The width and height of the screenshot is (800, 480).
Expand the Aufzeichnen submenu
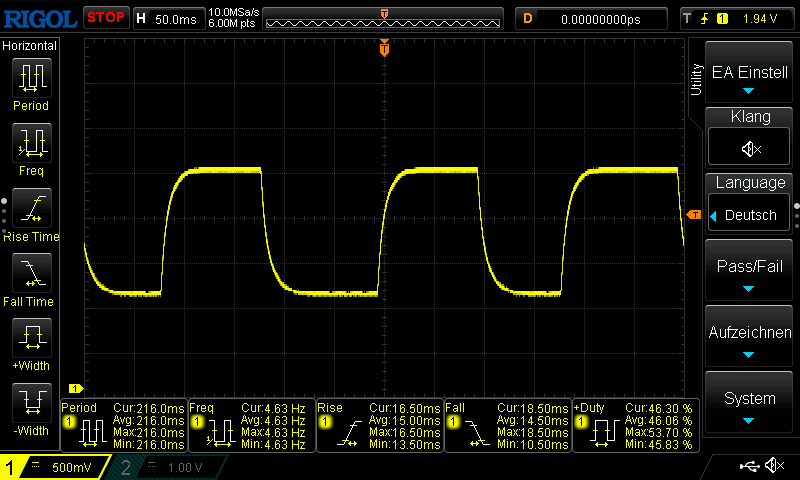pos(750,337)
